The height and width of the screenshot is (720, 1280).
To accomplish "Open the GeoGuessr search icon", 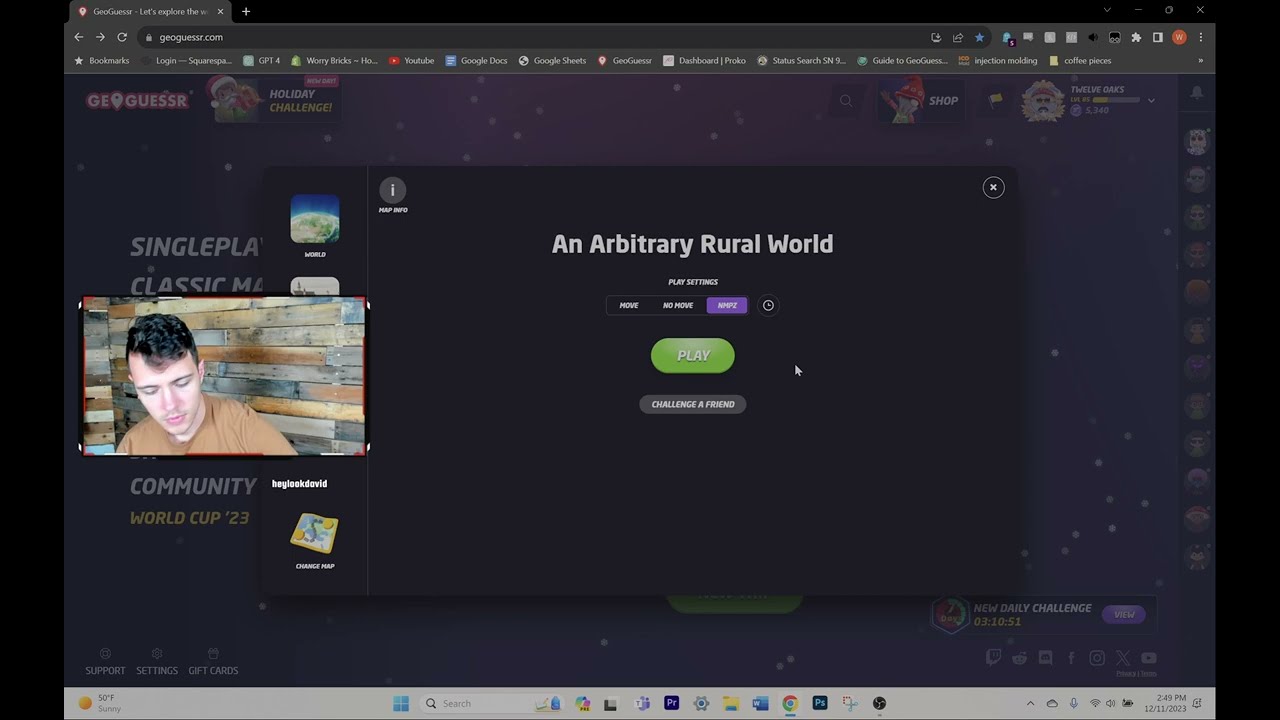I will point(846,100).
